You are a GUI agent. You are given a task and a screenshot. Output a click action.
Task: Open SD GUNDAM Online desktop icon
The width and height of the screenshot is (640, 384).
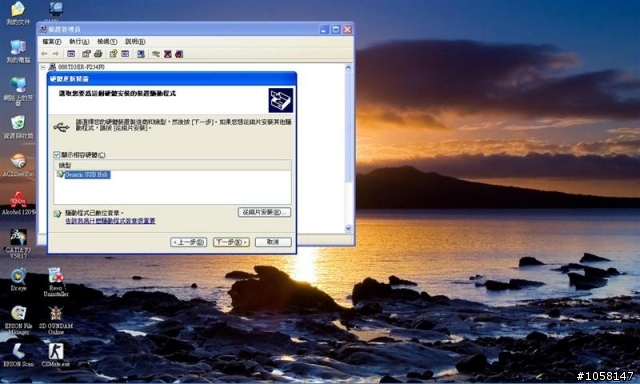(56, 320)
